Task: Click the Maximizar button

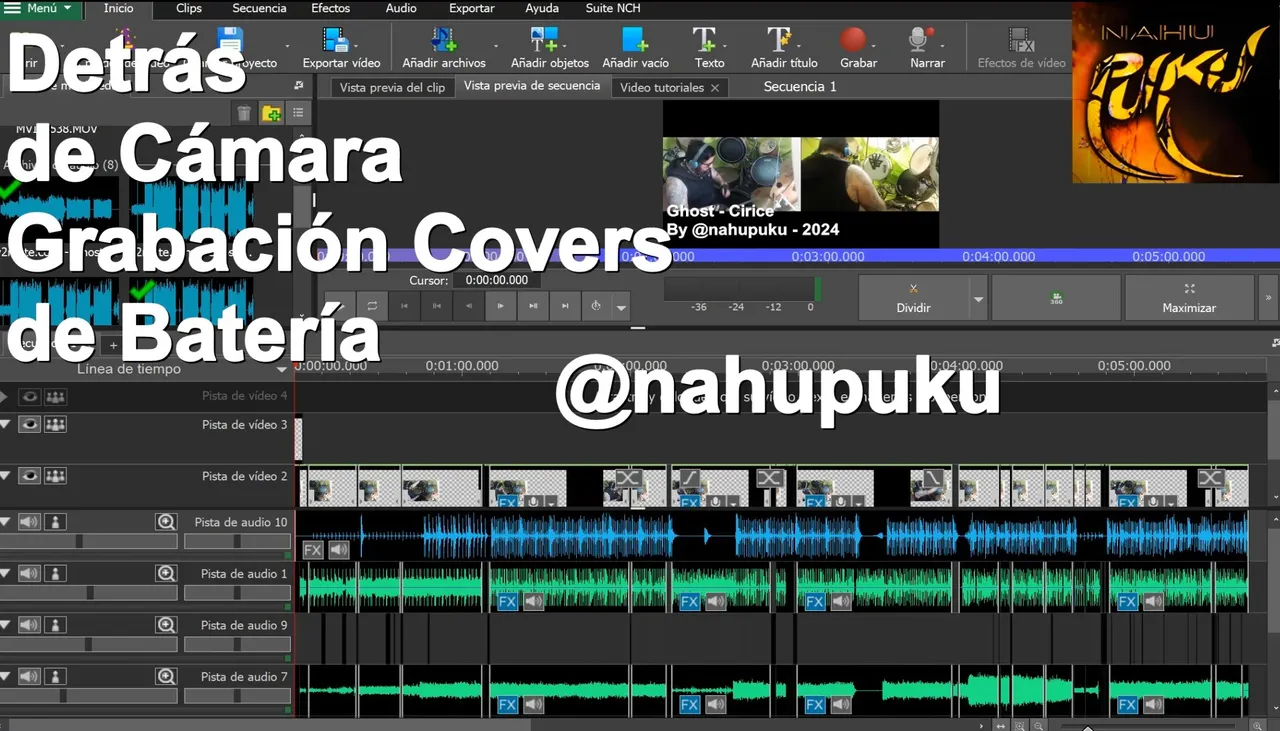Action: 1189,298
